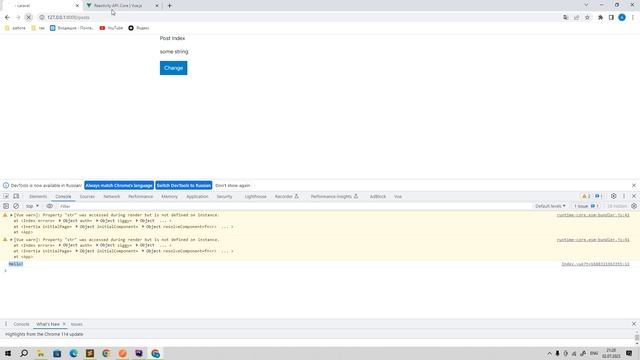Screen dimensions: 640x360
Task: Open the Chrome profile avatar
Action: pyautogui.click(x=622, y=17)
